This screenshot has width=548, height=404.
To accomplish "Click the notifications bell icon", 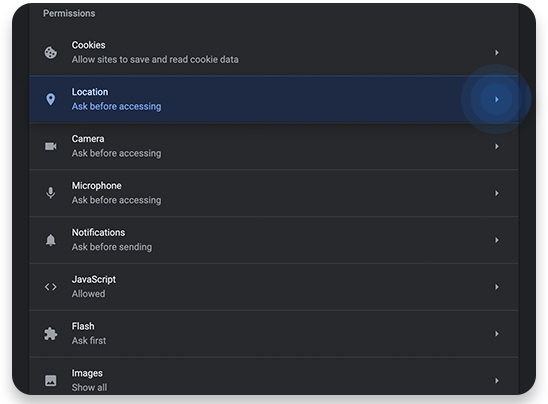I will click(51, 240).
